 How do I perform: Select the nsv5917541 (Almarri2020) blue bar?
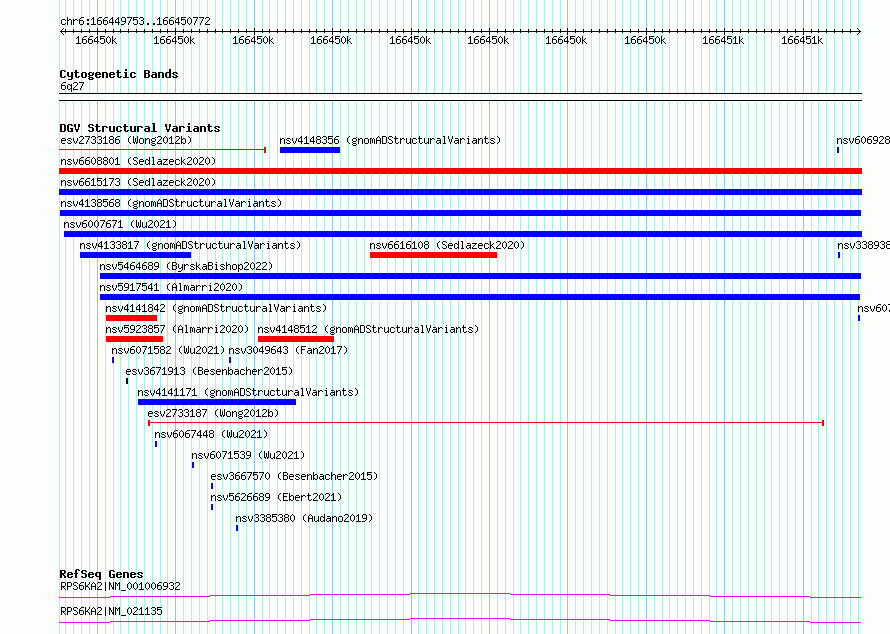480,297
